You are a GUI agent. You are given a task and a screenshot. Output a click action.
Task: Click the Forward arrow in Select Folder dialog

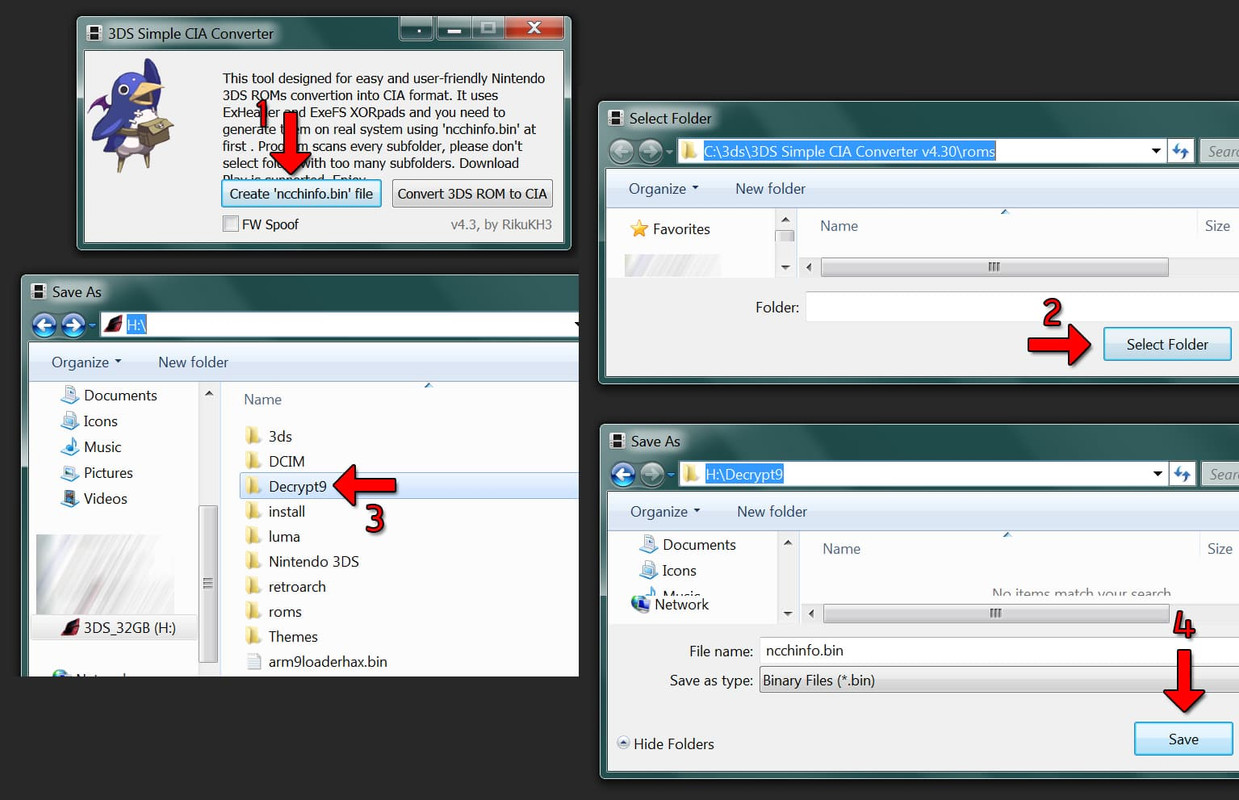point(650,151)
